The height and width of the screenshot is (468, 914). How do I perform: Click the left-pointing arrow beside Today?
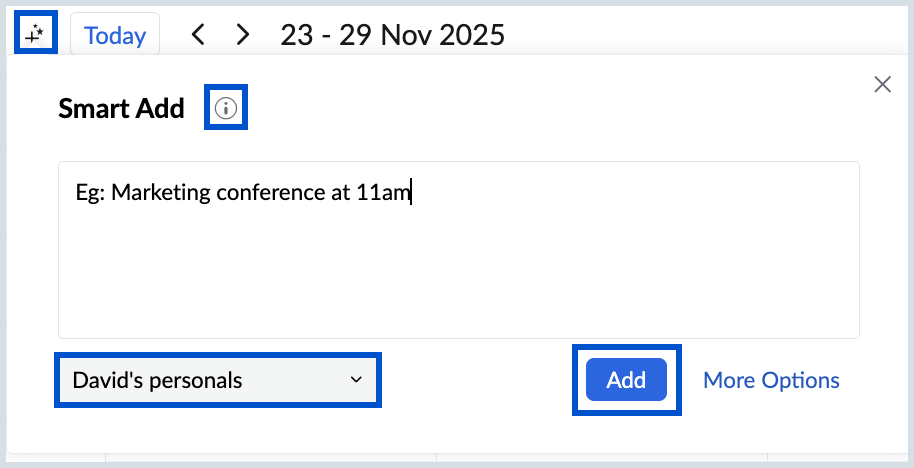198,36
